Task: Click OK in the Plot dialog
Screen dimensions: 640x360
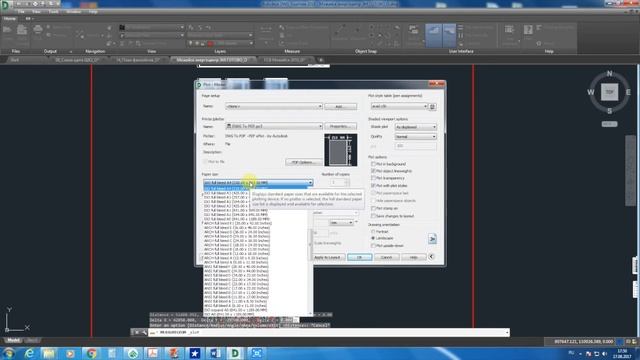Action: tap(360, 257)
